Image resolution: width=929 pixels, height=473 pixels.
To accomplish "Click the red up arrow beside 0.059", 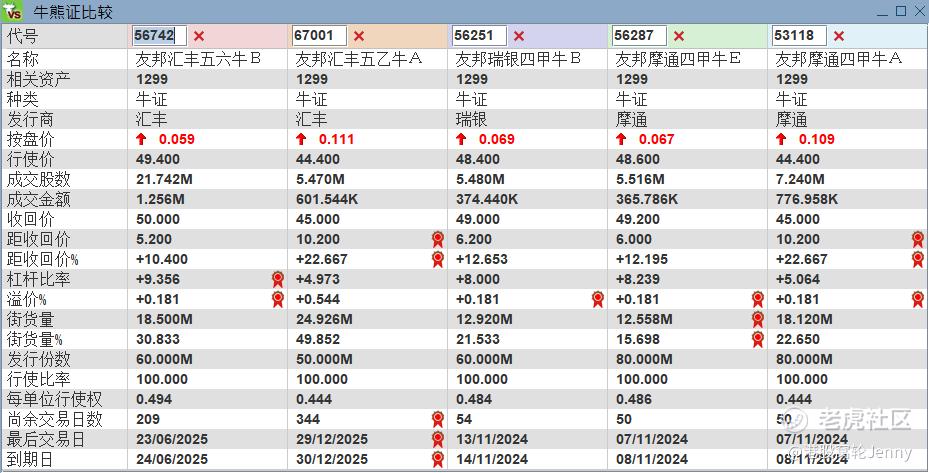I will pyautogui.click(x=141, y=139).
